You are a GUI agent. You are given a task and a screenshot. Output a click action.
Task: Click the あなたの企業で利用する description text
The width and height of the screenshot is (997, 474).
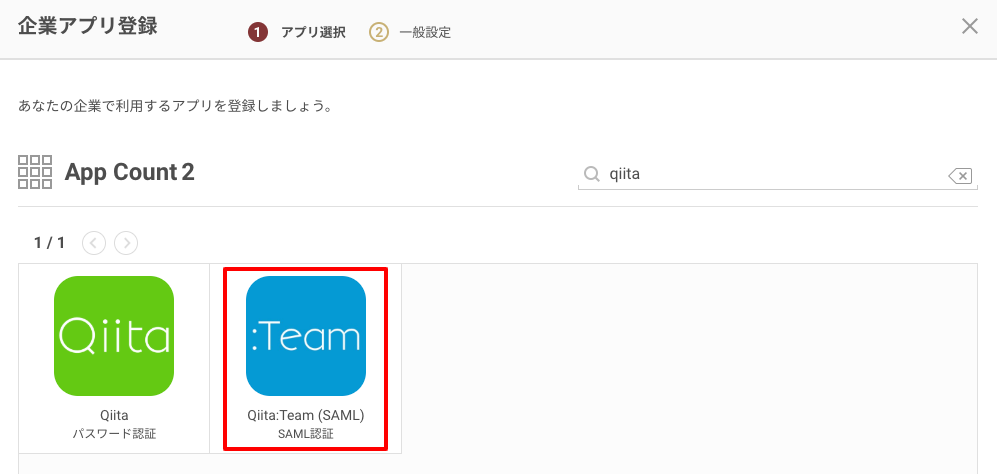pyautogui.click(x=176, y=106)
